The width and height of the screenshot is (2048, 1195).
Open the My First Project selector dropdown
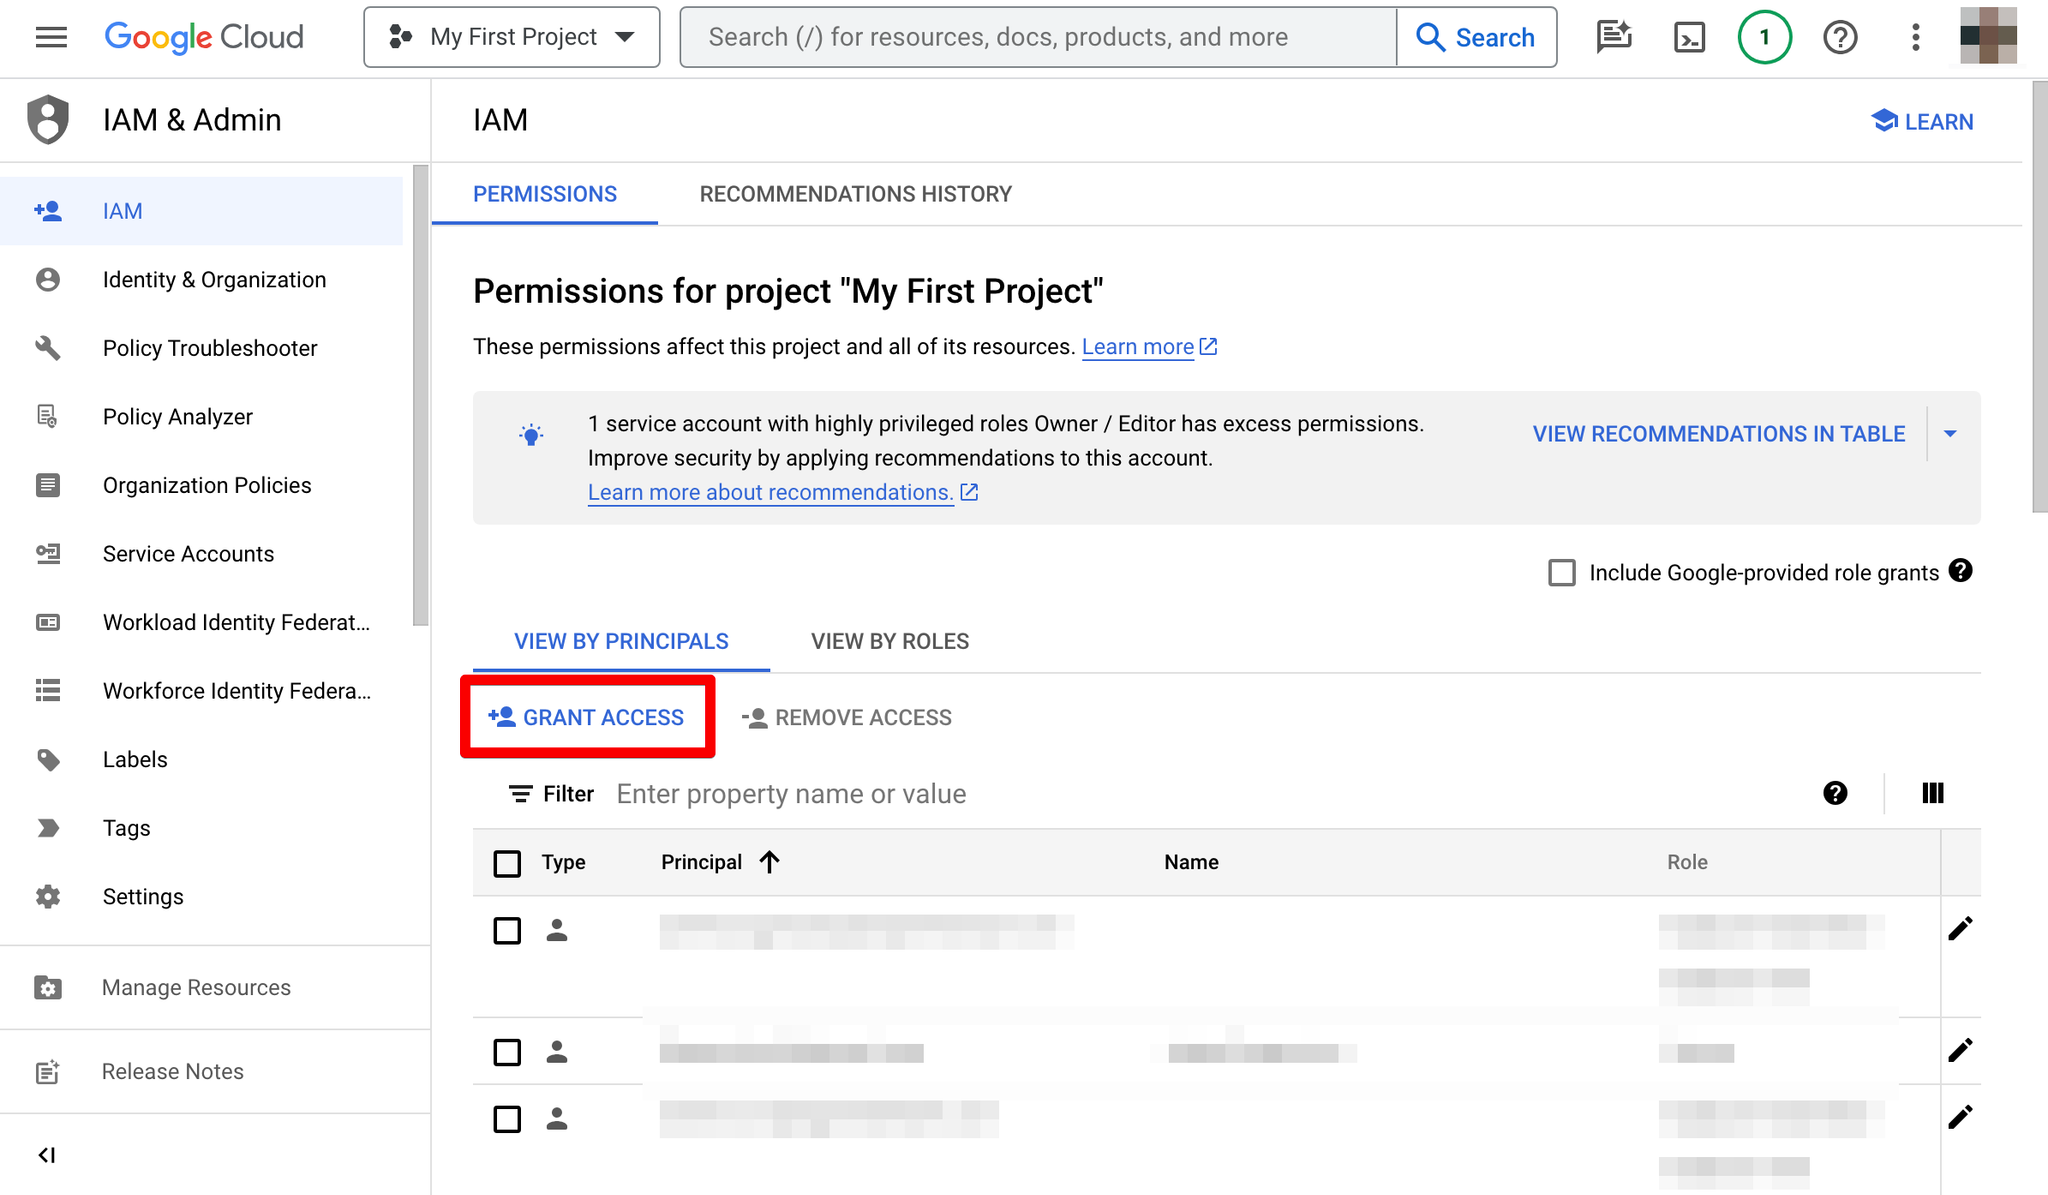click(512, 37)
